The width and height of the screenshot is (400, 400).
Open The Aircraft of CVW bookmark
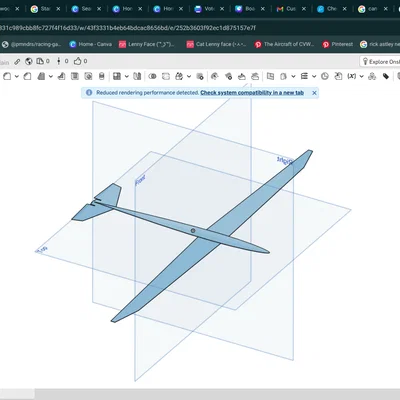tap(284, 44)
